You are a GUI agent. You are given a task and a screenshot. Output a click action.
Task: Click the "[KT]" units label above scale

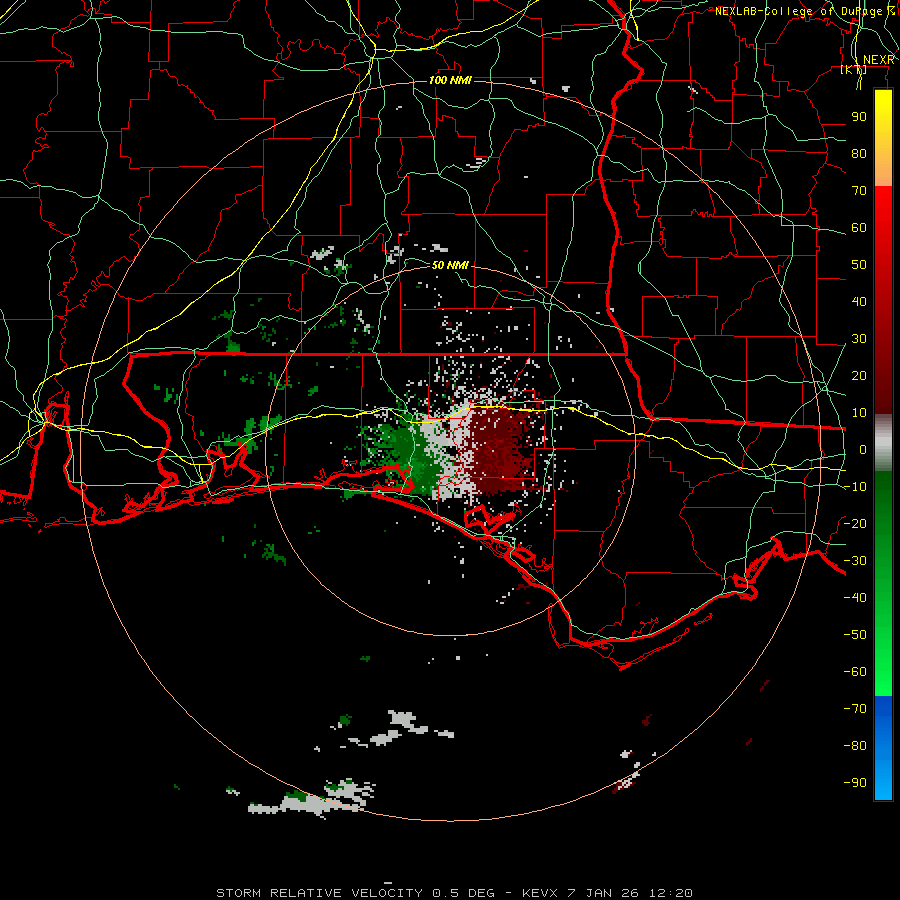[x=853, y=69]
